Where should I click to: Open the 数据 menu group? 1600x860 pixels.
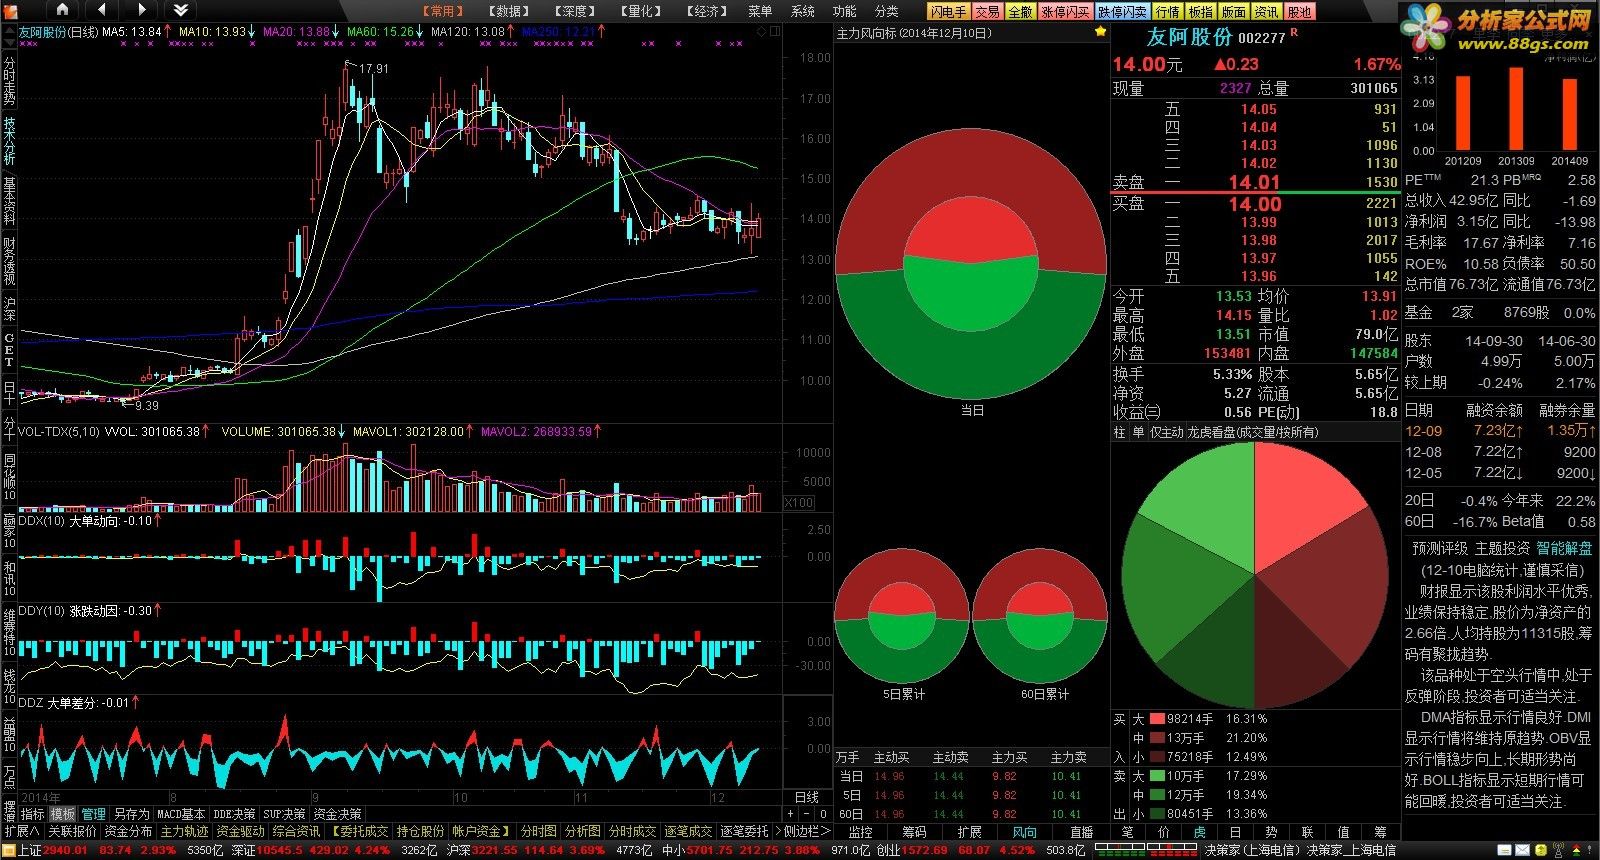509,11
